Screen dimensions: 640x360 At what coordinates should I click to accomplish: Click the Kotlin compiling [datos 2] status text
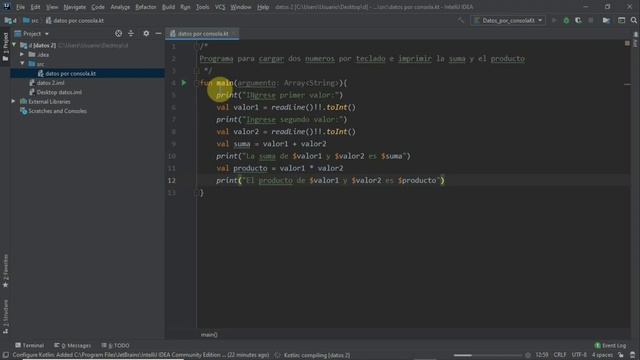coord(317,355)
